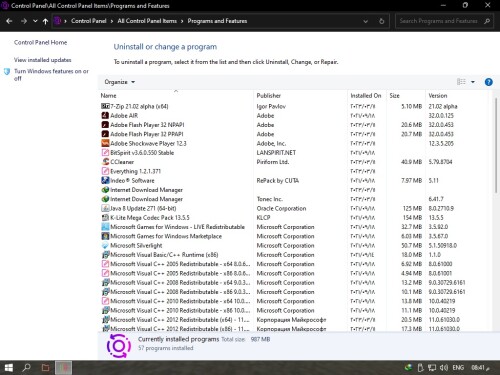
Task: Select the Microsoft Visual C++ 2008 Redistributable x64 row
Action: pos(295,283)
